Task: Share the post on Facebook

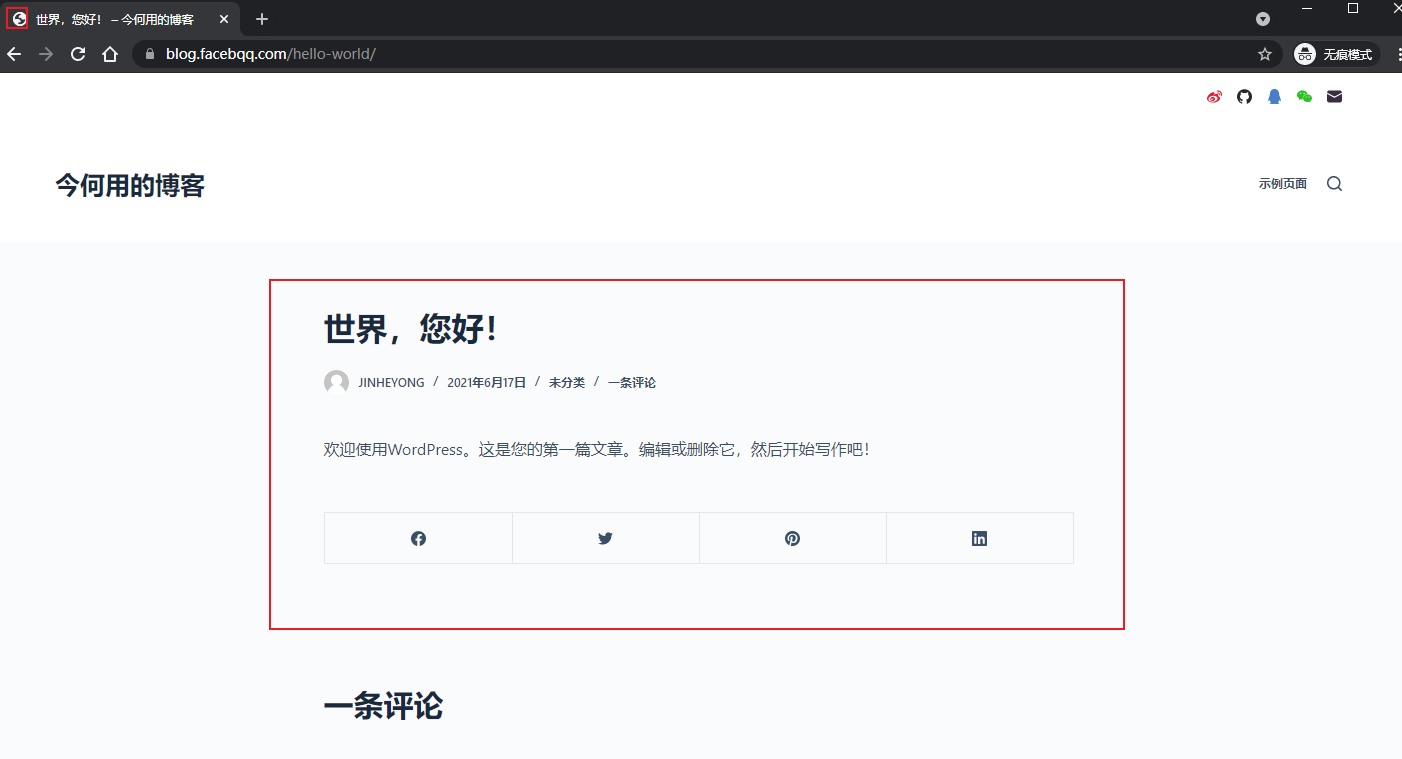Action: 418,538
